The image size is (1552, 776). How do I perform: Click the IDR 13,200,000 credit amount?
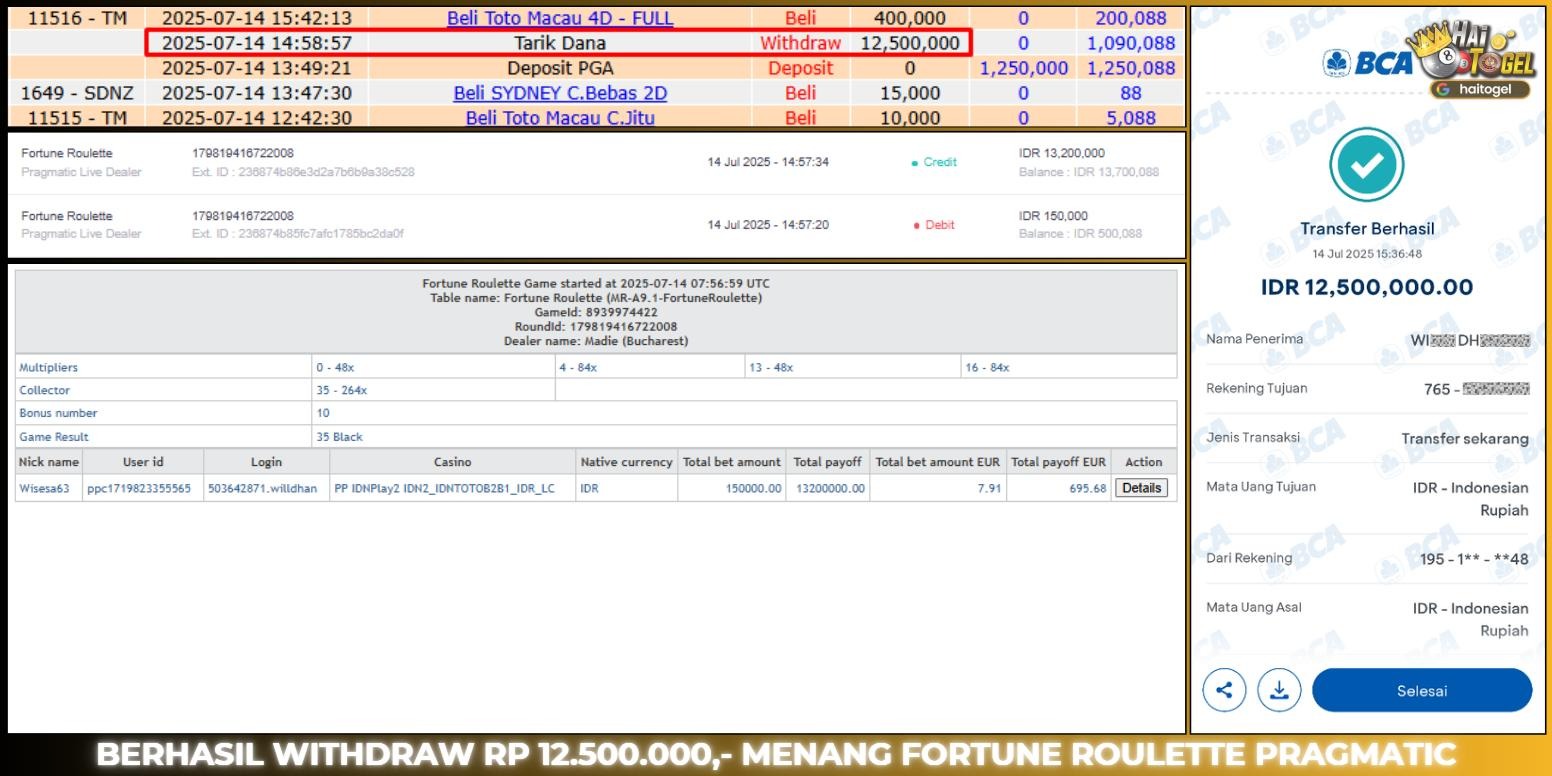pyautogui.click(x=1062, y=153)
